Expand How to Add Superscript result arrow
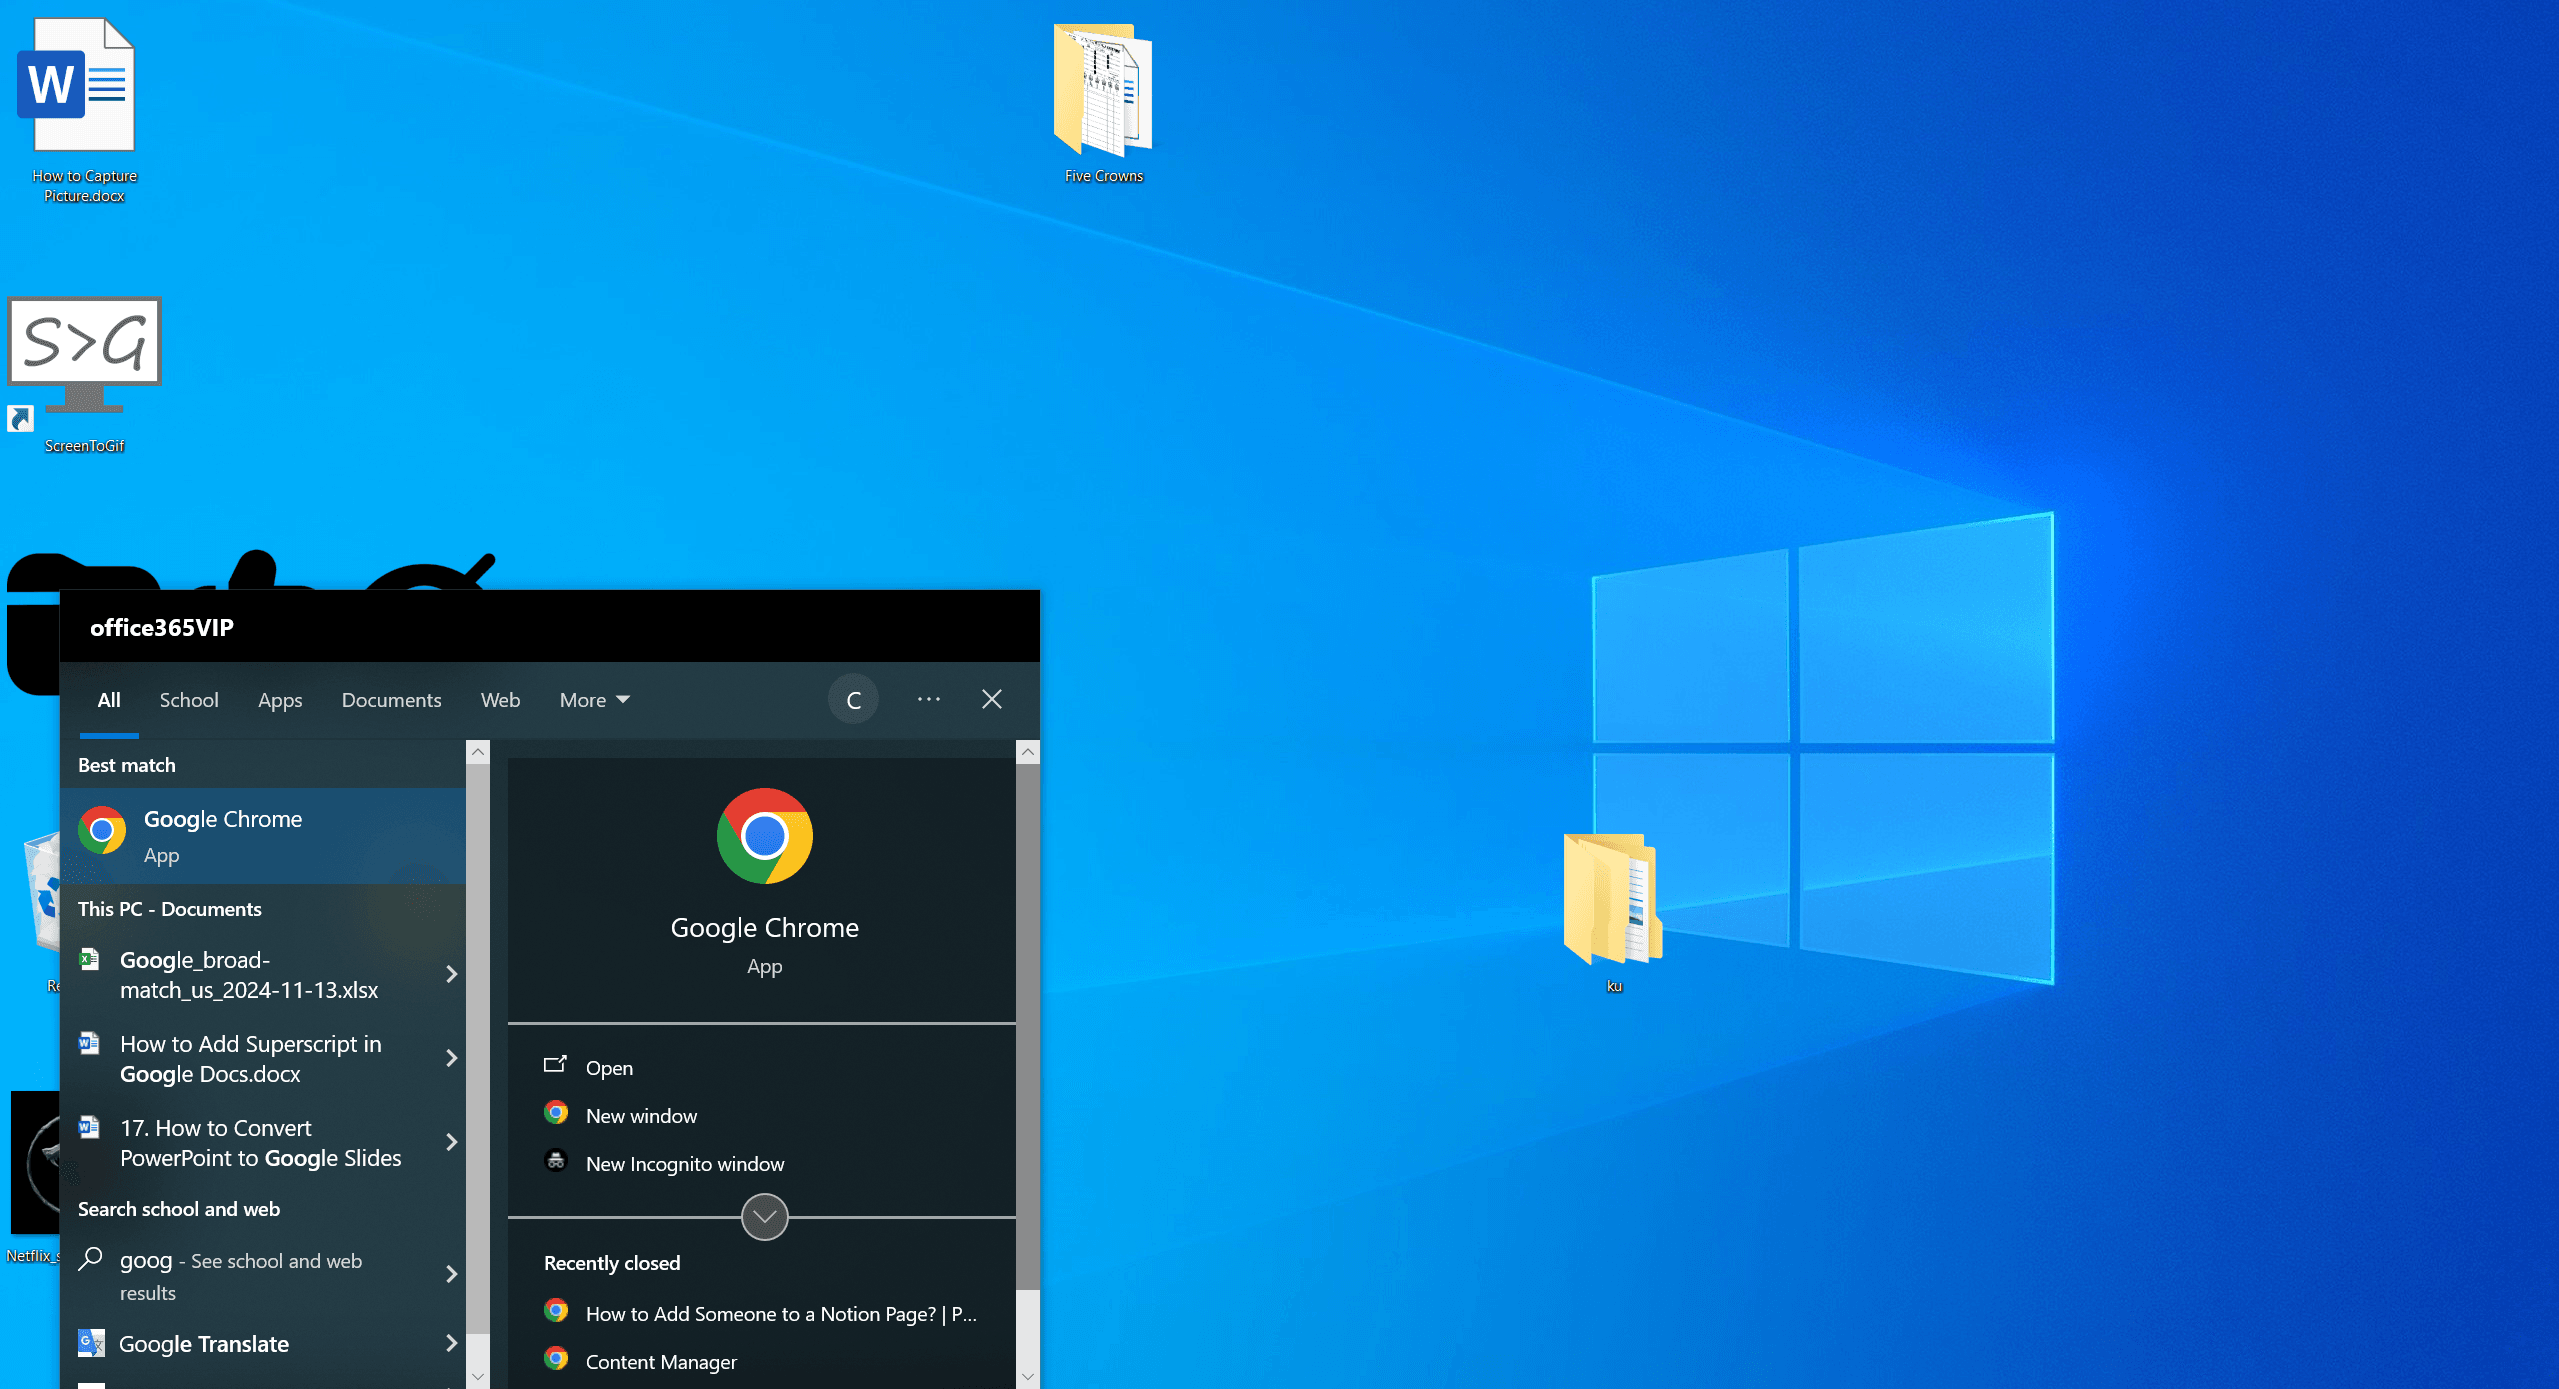Screen dimensions: 2559x1389 [x=452, y=1059]
